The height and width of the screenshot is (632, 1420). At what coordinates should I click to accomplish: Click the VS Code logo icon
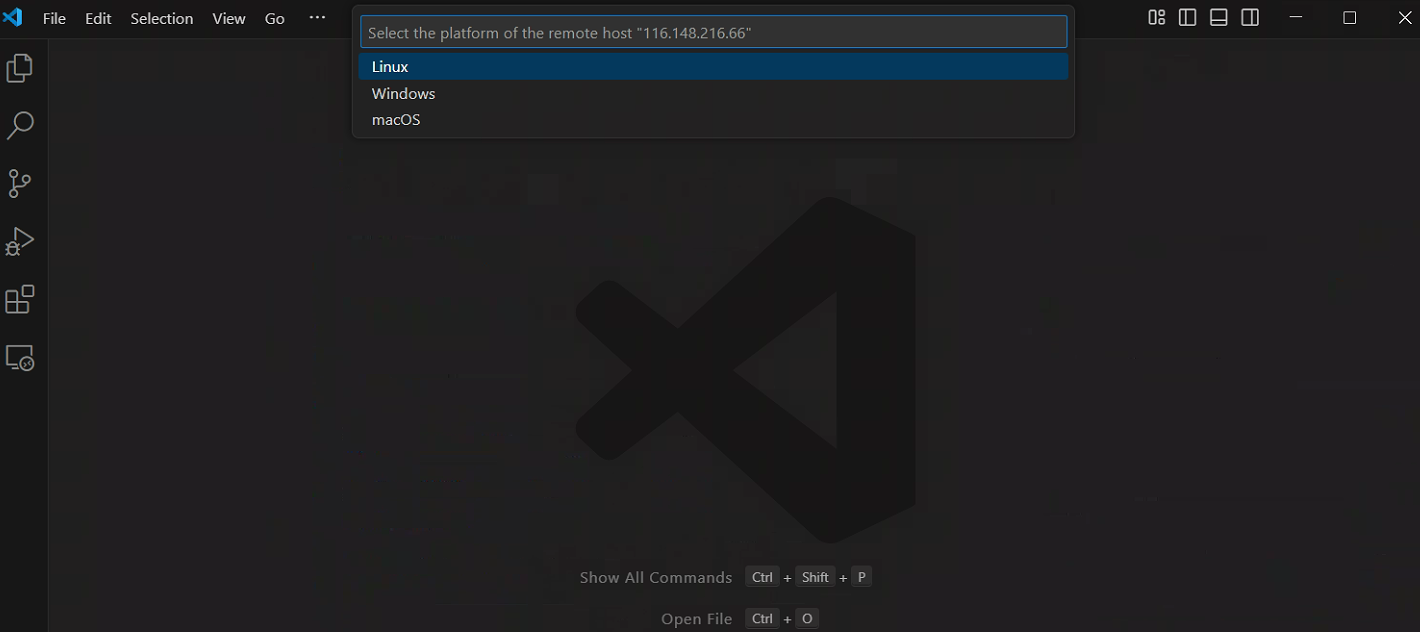click(x=13, y=17)
